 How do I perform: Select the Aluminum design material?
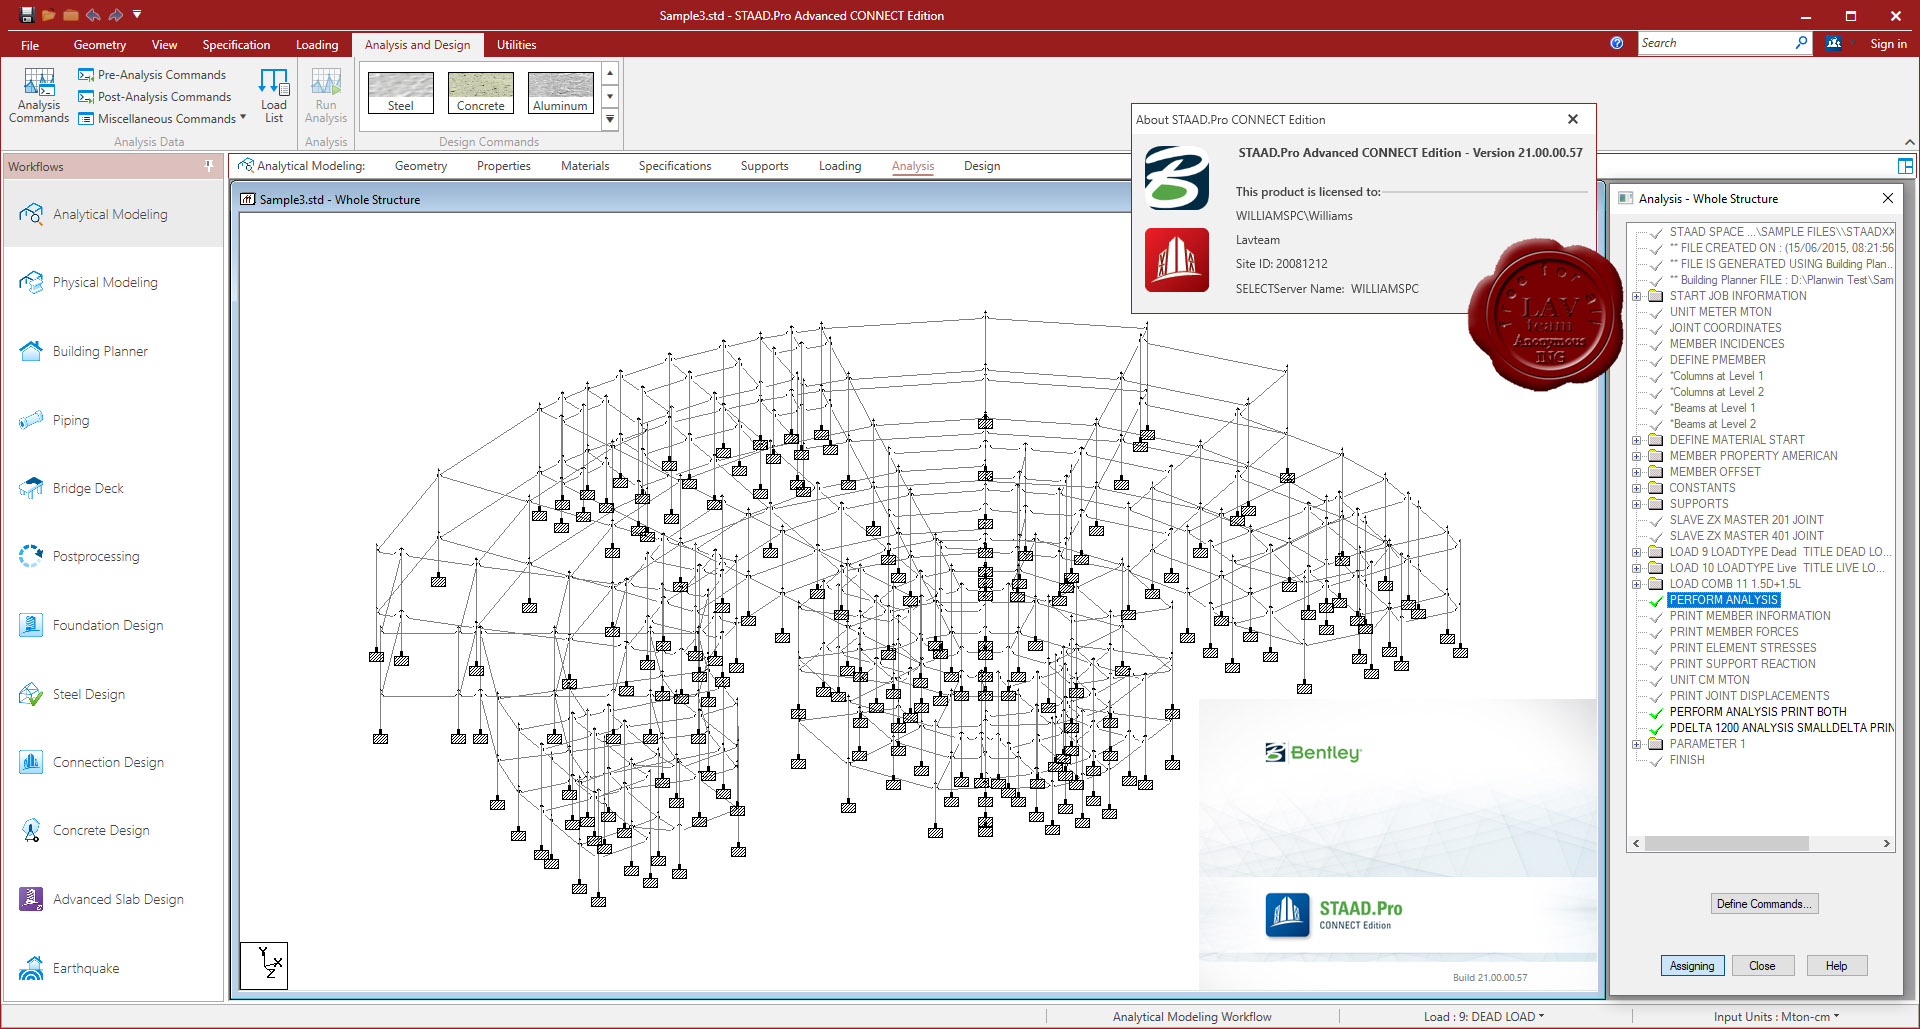[560, 92]
